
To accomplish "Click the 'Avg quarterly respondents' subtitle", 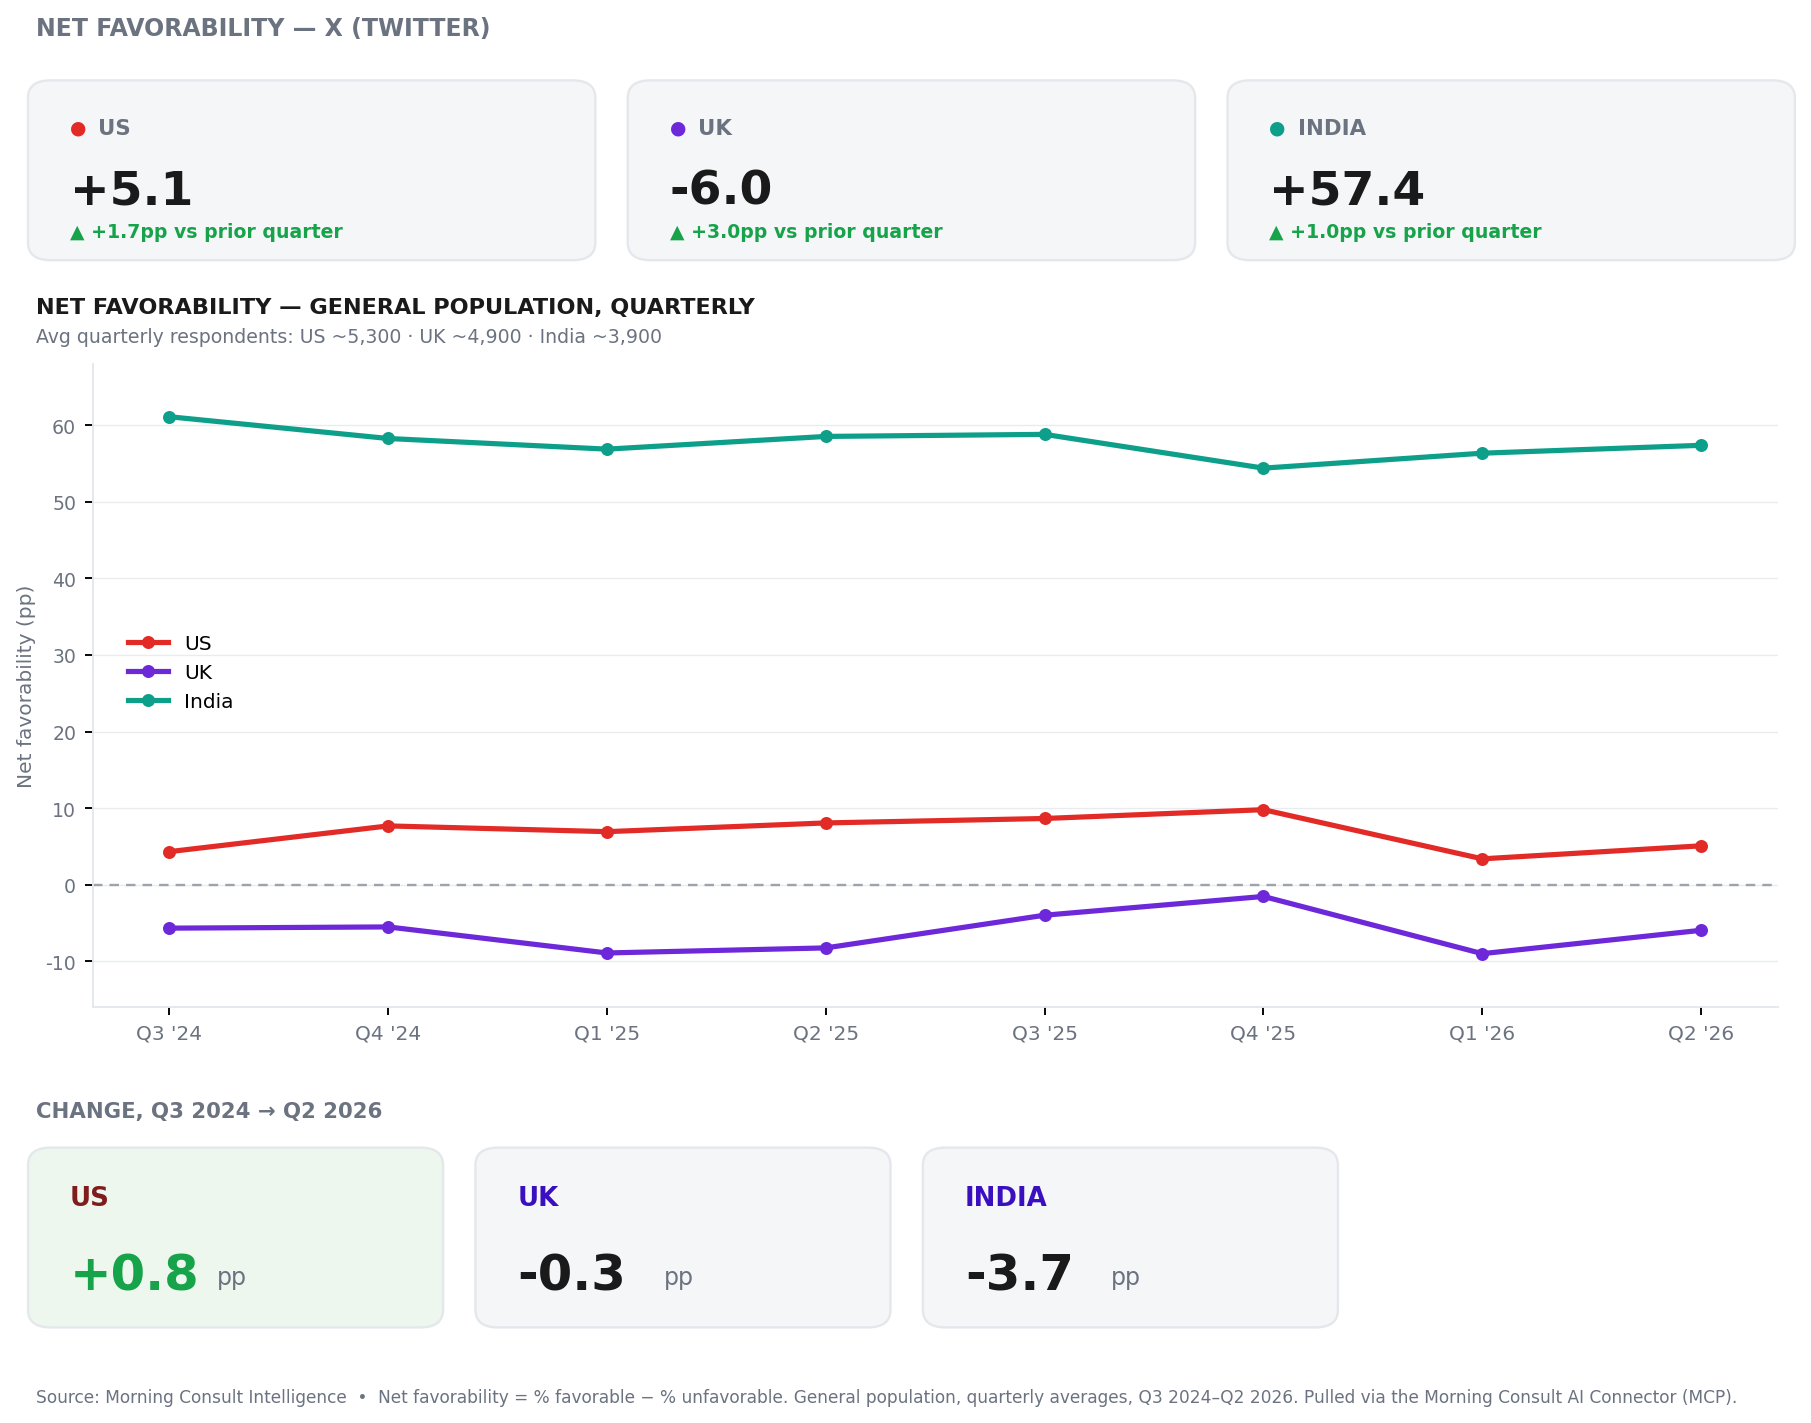I will 349,337.
